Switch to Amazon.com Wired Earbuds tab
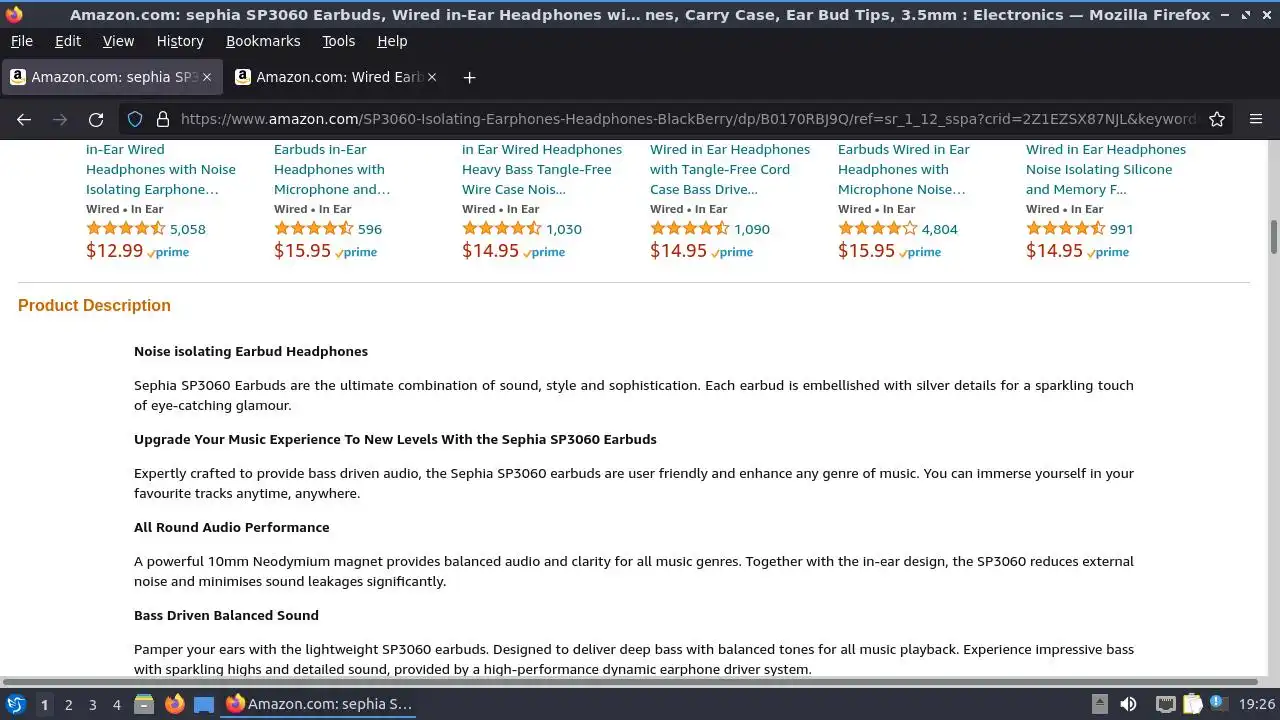This screenshot has height=720, width=1280. coord(338,77)
